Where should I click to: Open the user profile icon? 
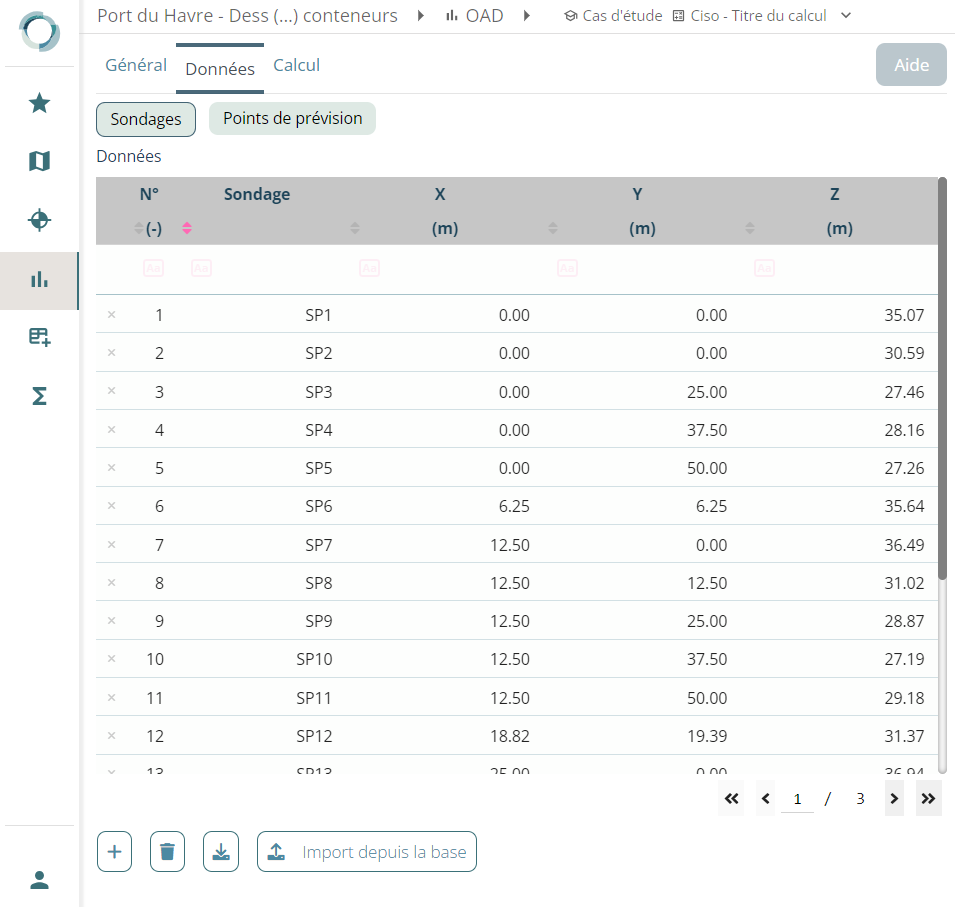39,880
